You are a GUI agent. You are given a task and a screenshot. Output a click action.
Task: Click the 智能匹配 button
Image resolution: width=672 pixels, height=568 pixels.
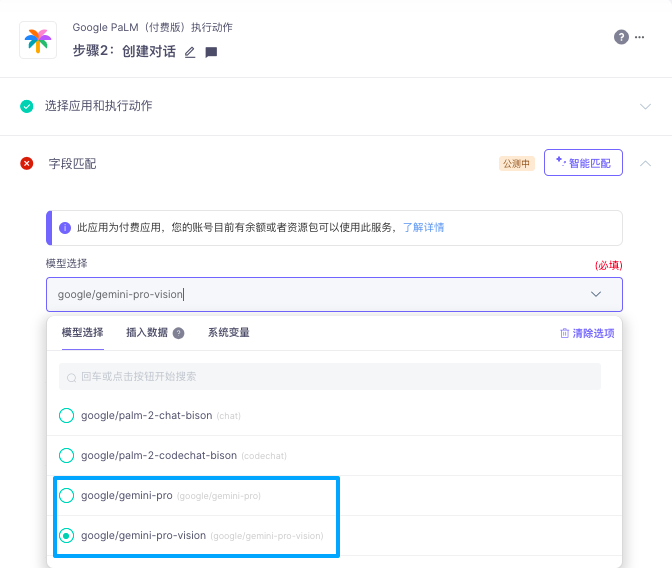(x=583, y=162)
